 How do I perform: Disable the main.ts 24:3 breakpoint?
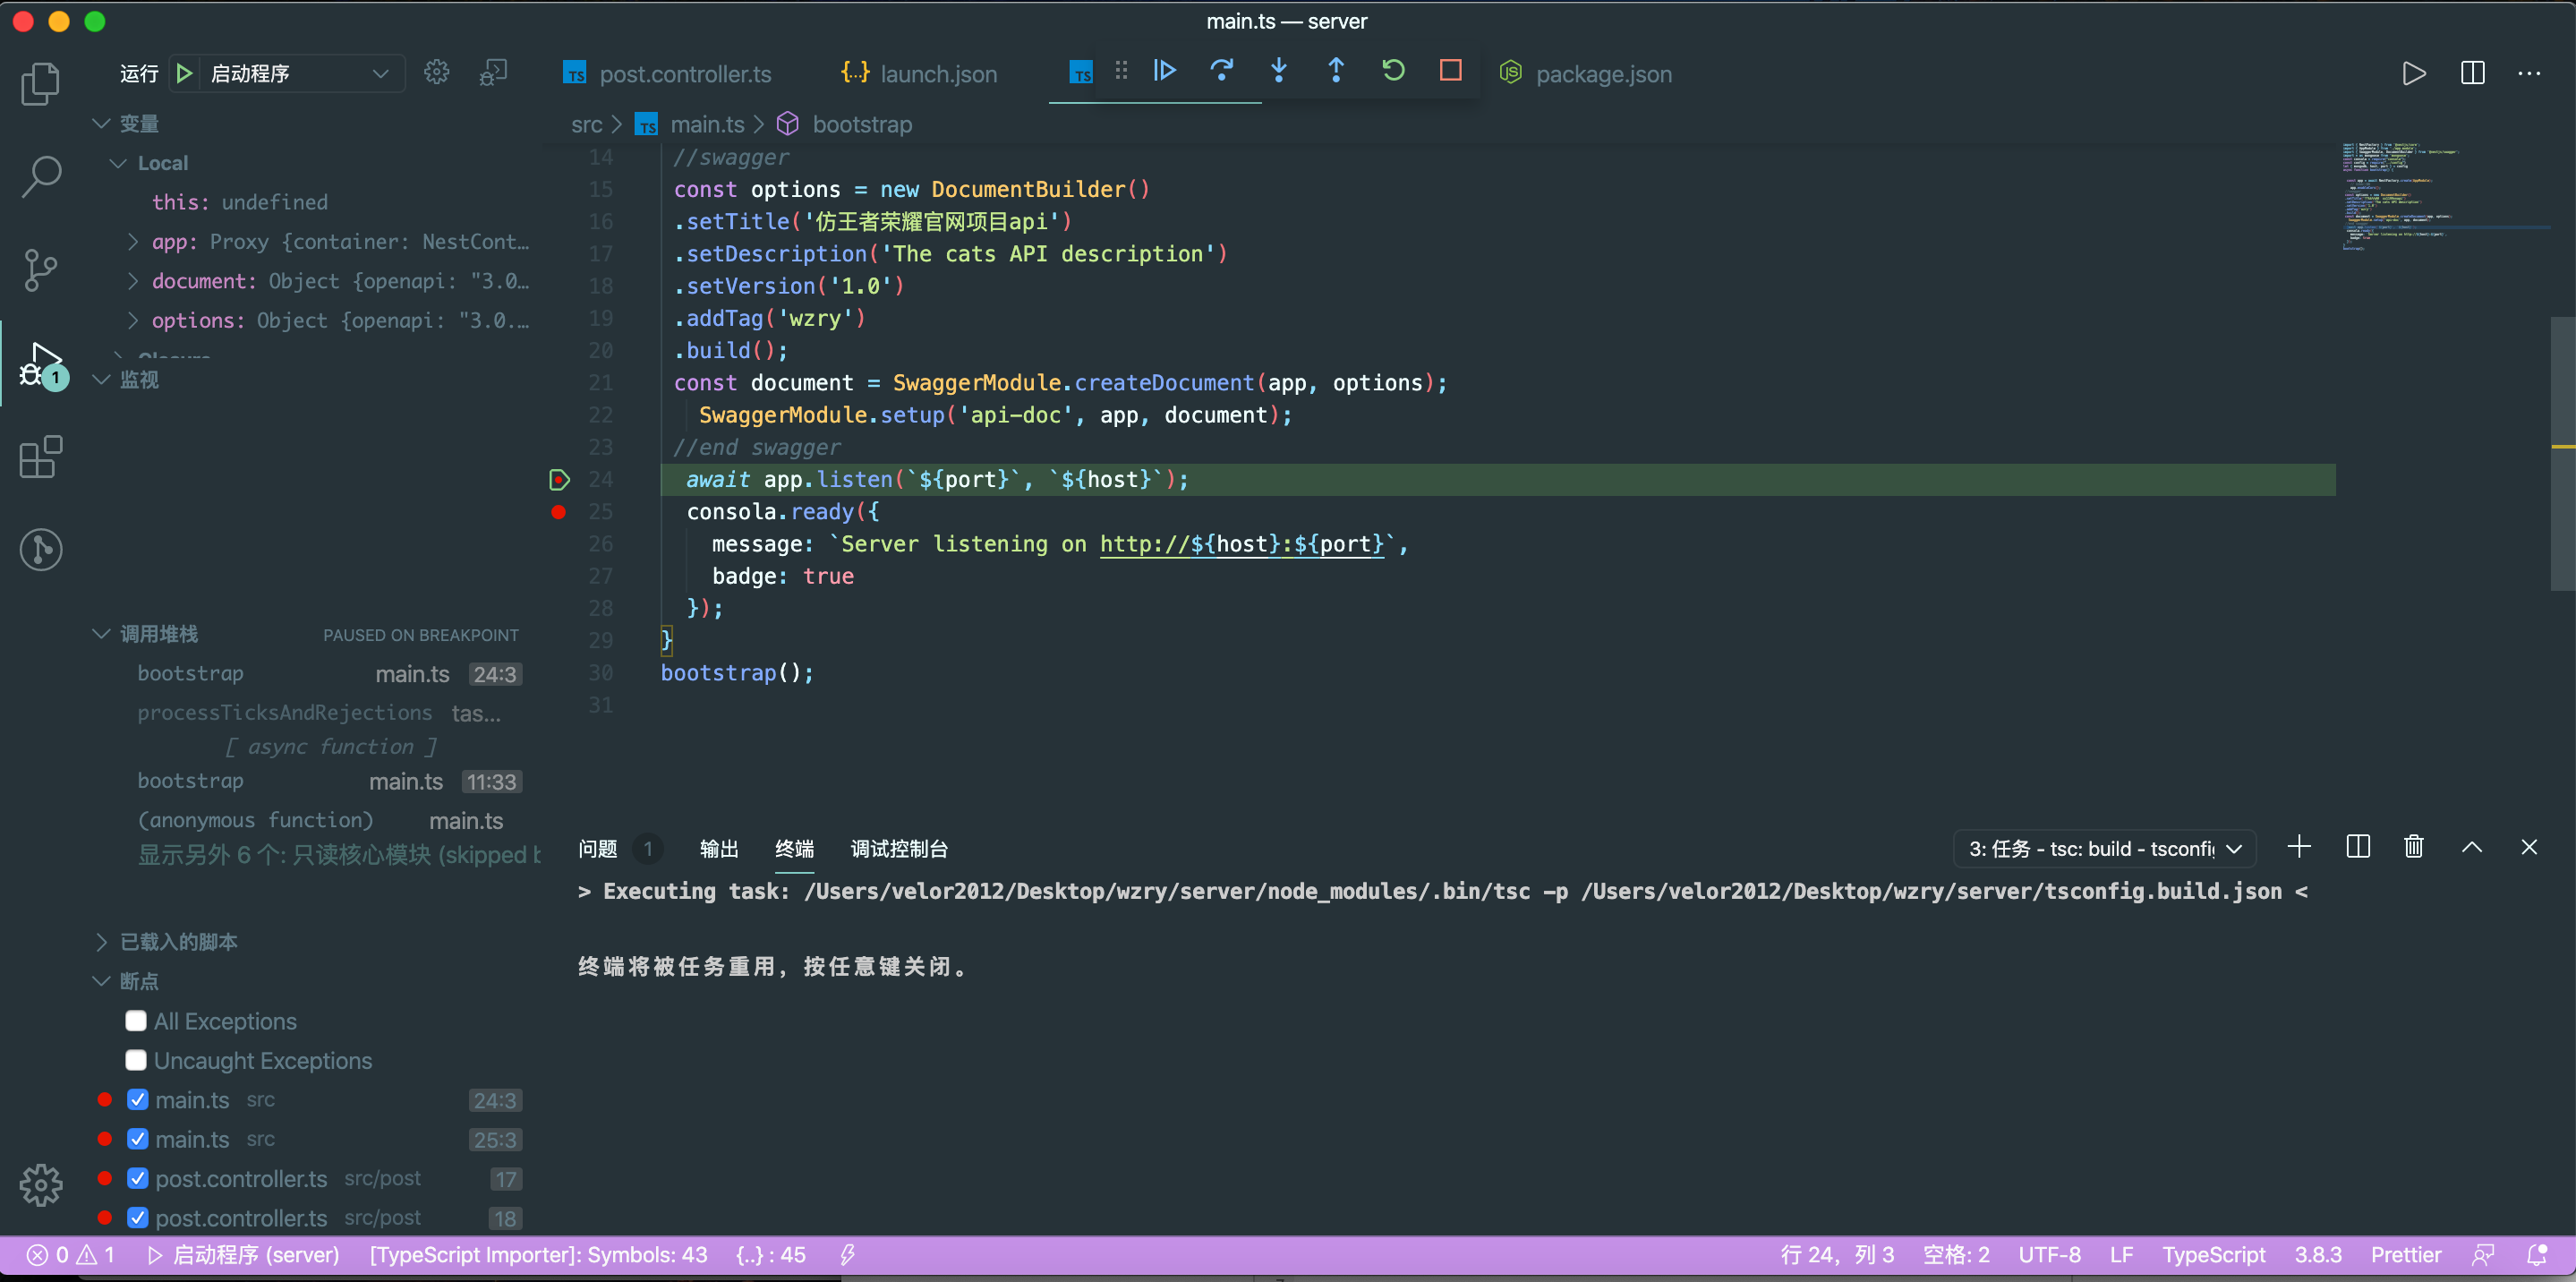click(x=138, y=1100)
